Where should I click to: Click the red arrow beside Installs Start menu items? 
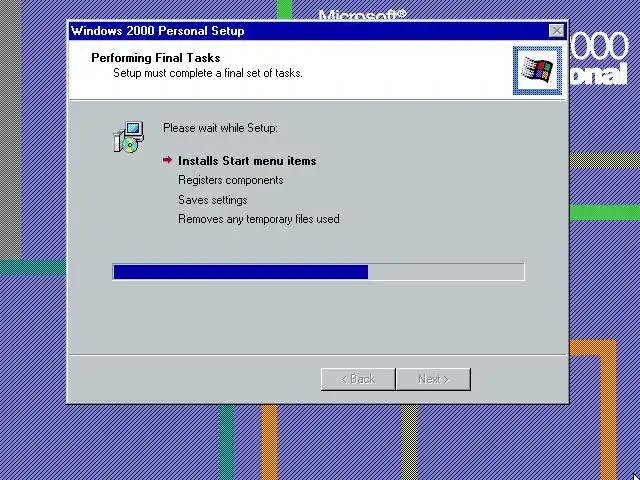click(x=167, y=160)
